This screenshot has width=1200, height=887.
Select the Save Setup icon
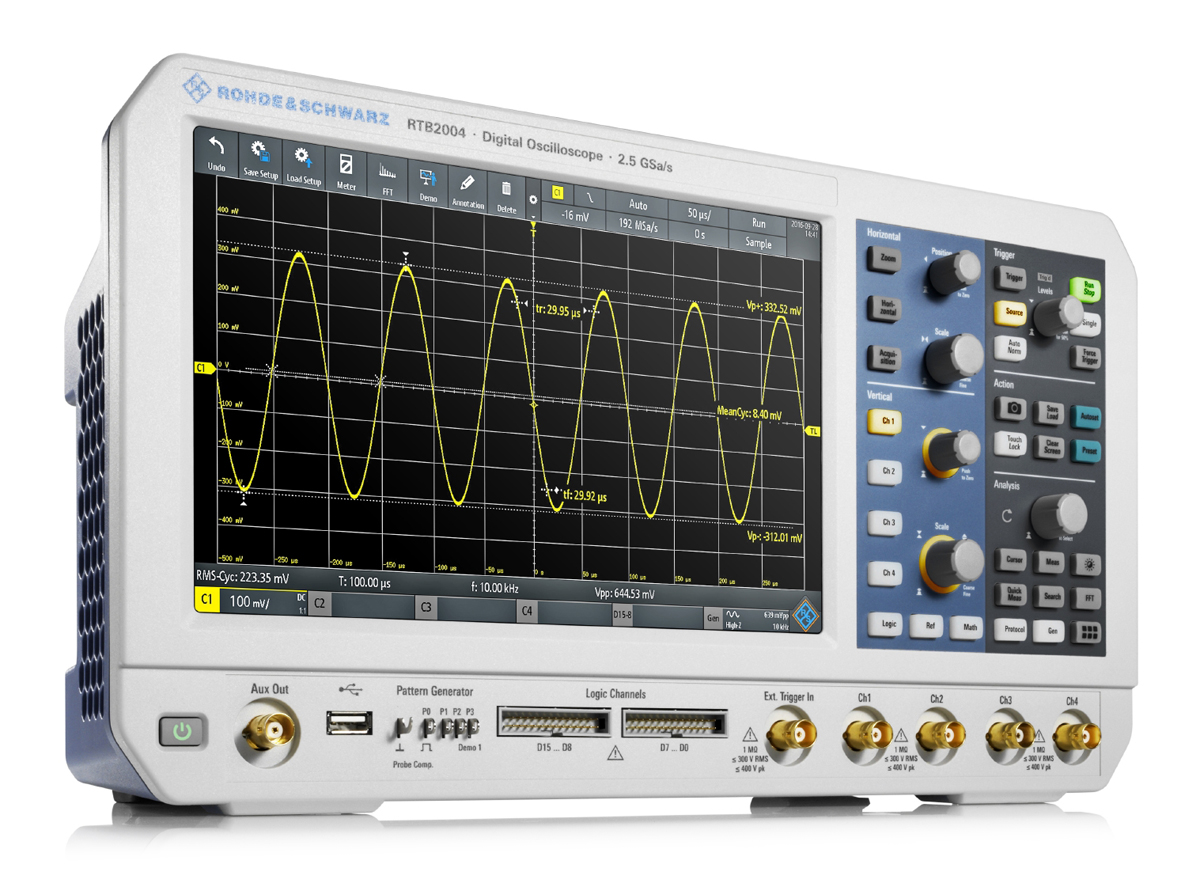tap(259, 152)
